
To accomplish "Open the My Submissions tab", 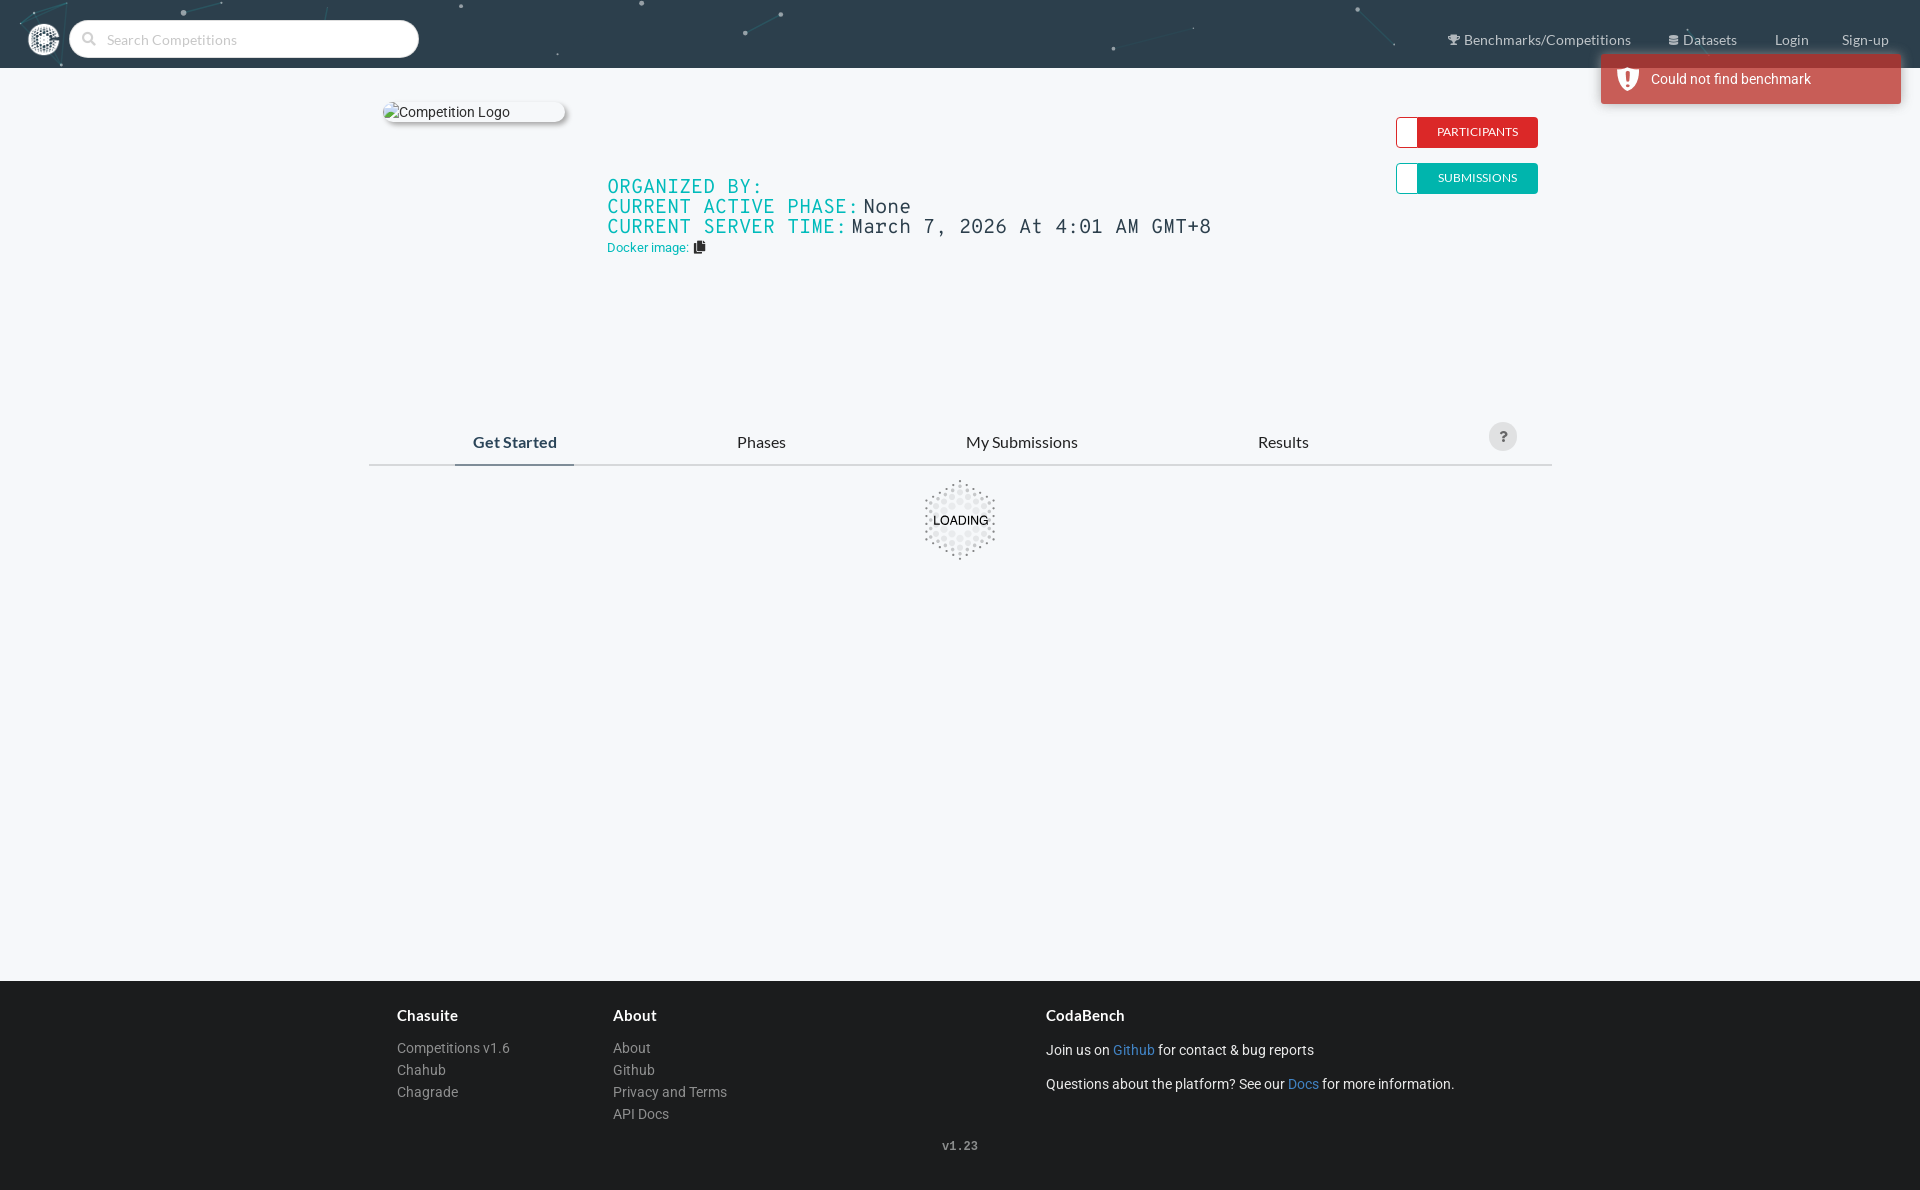I will [x=1021, y=442].
